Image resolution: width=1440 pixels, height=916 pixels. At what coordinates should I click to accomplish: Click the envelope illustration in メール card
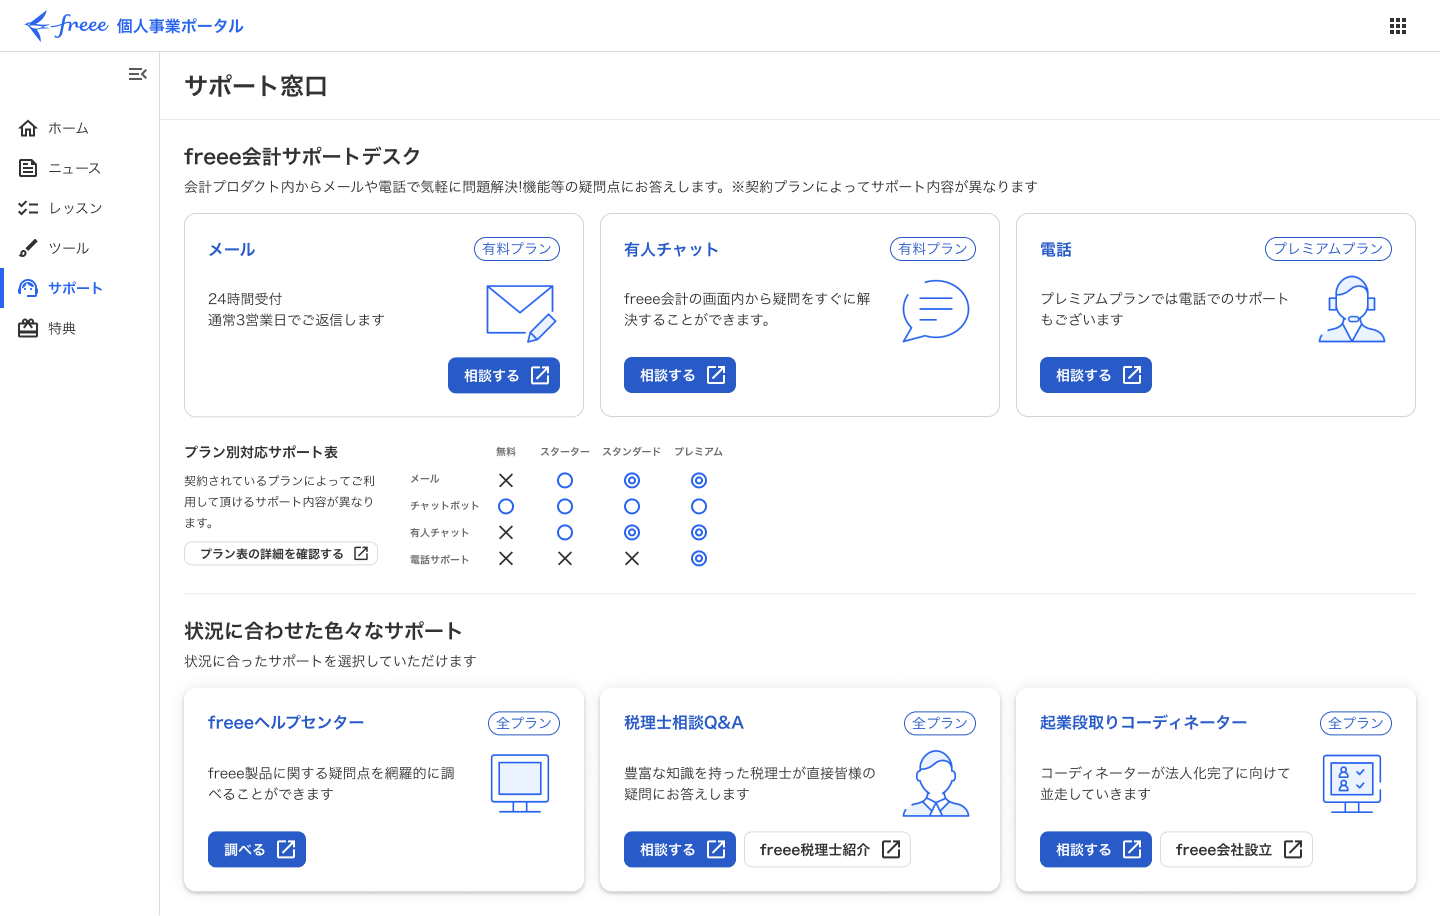[521, 313]
